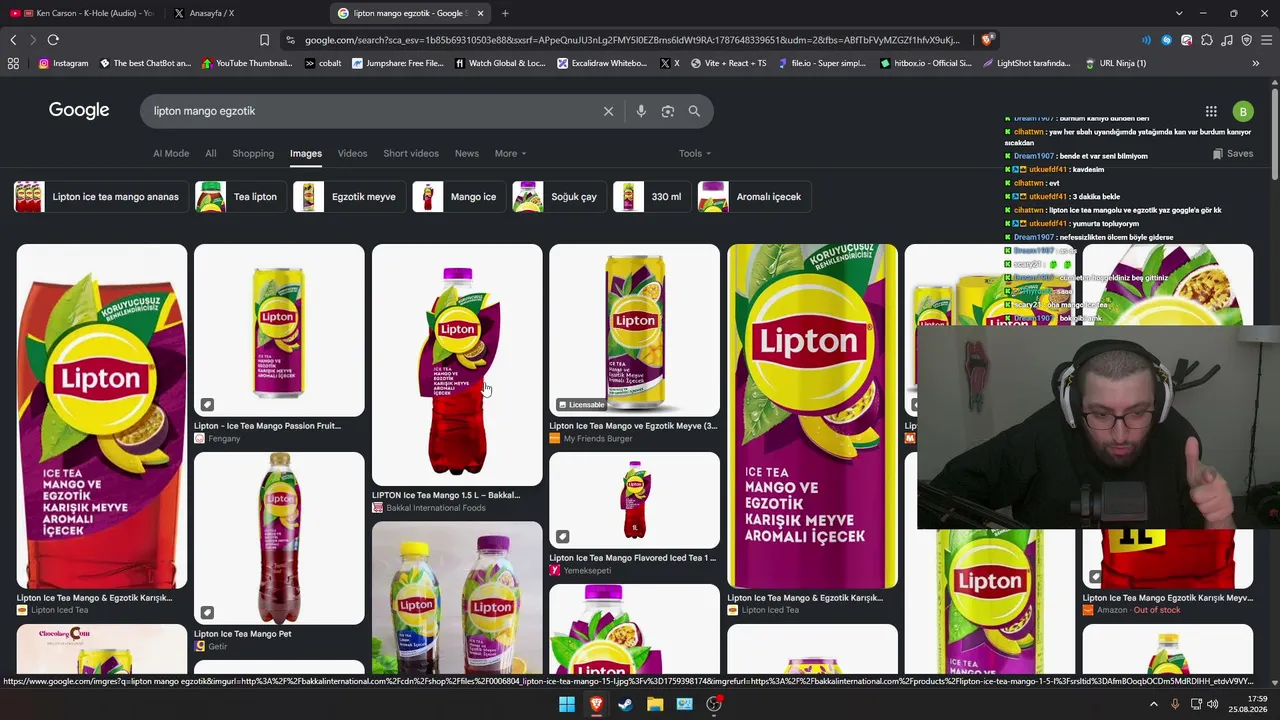
Task: Open the URL Ninja (1) bookmark
Action: click(1115, 63)
